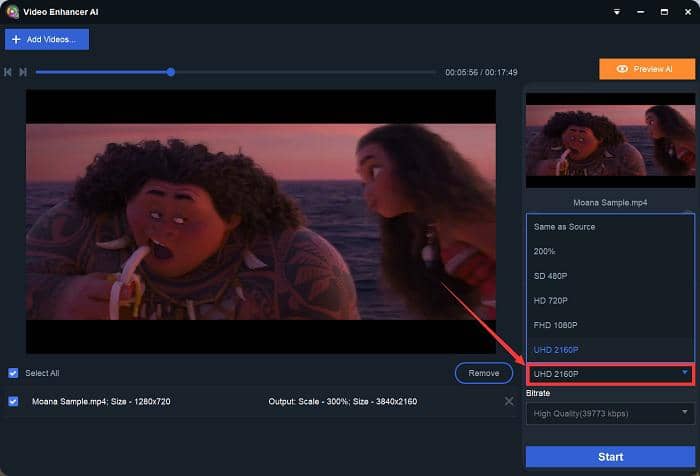Select SD 480P resolution

[x=610, y=276]
